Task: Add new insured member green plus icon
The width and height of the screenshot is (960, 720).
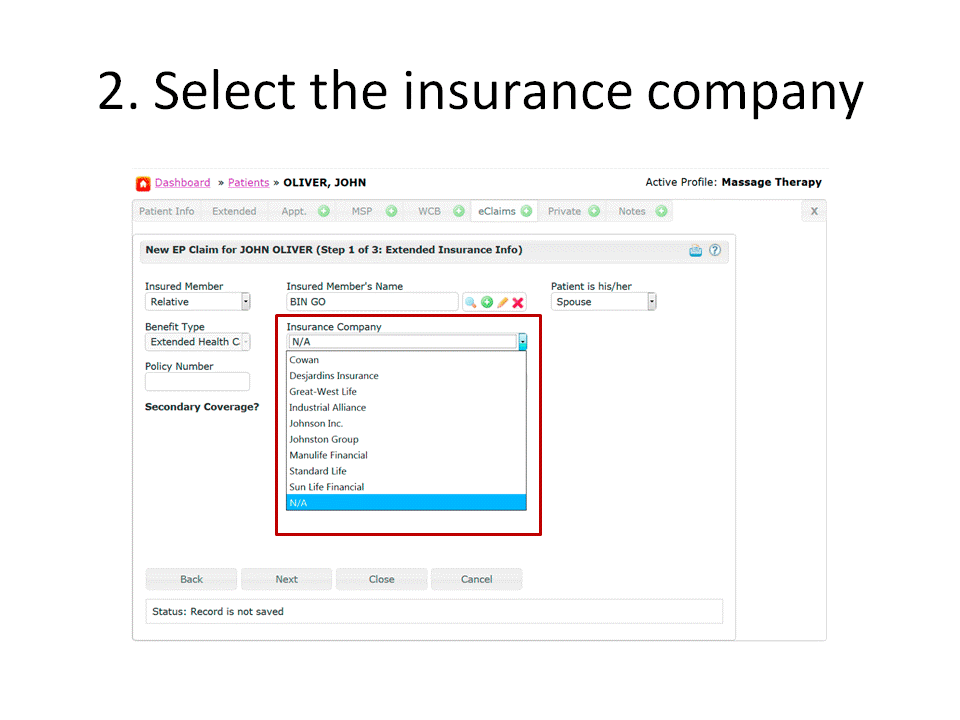Action: coord(487,302)
